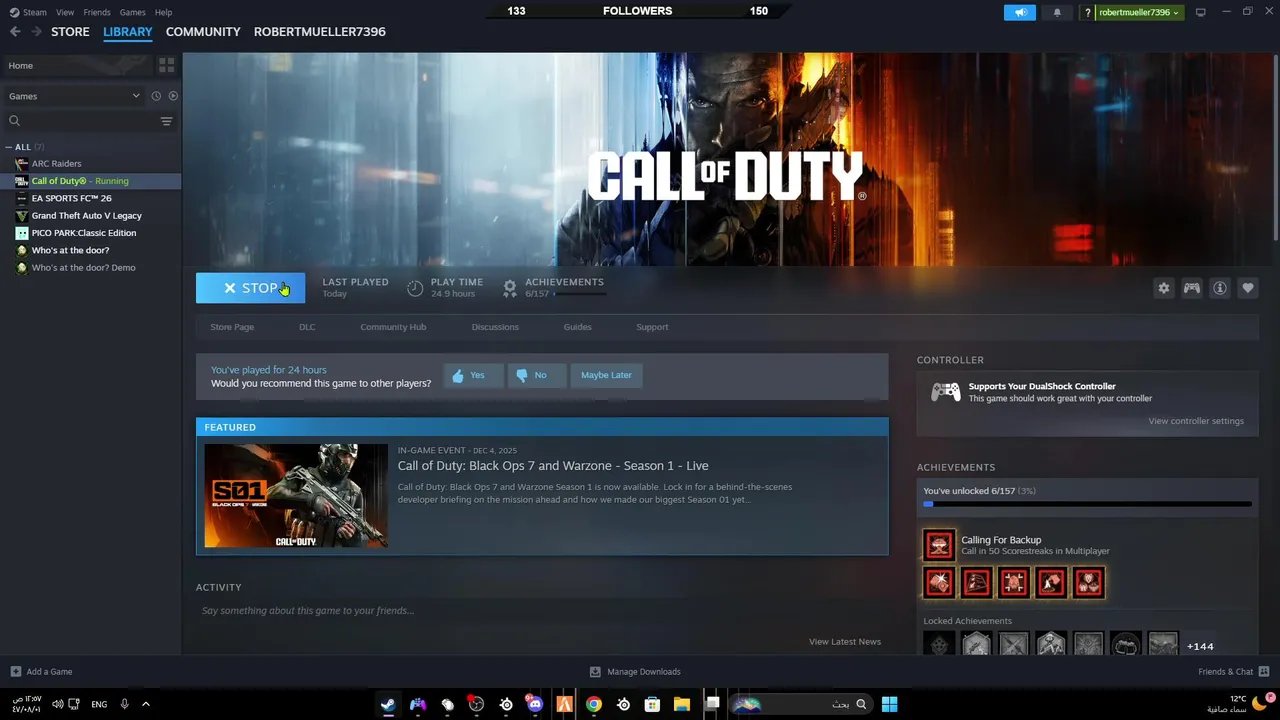Open View controller settings link
The height and width of the screenshot is (720, 1280).
pyautogui.click(x=1196, y=421)
